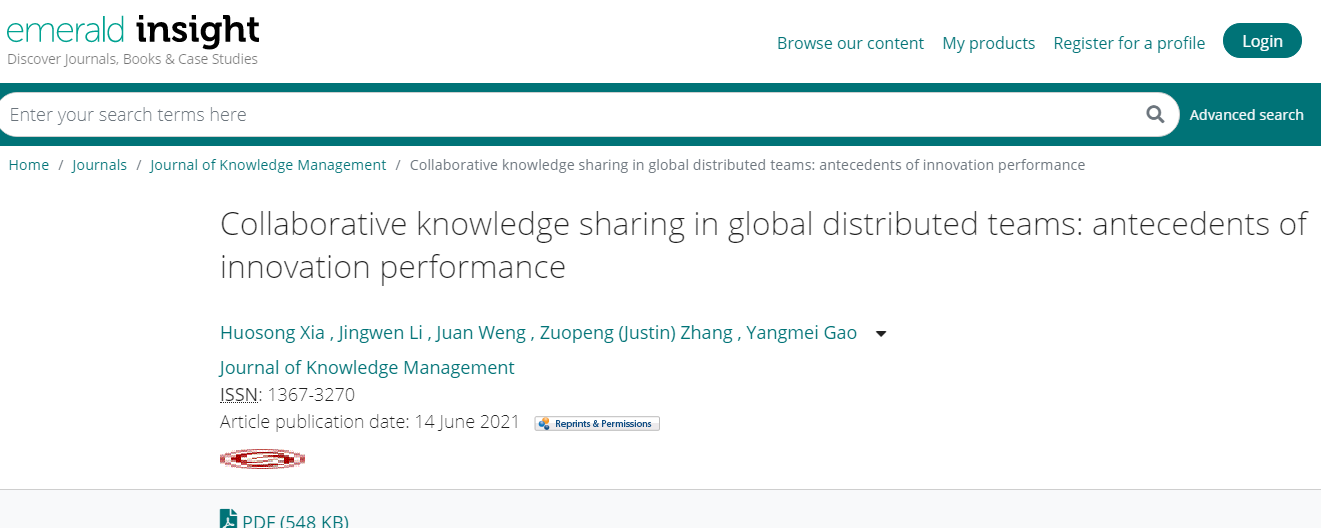Click the red badge below publication date
The height and width of the screenshot is (528, 1321).
(x=262, y=459)
